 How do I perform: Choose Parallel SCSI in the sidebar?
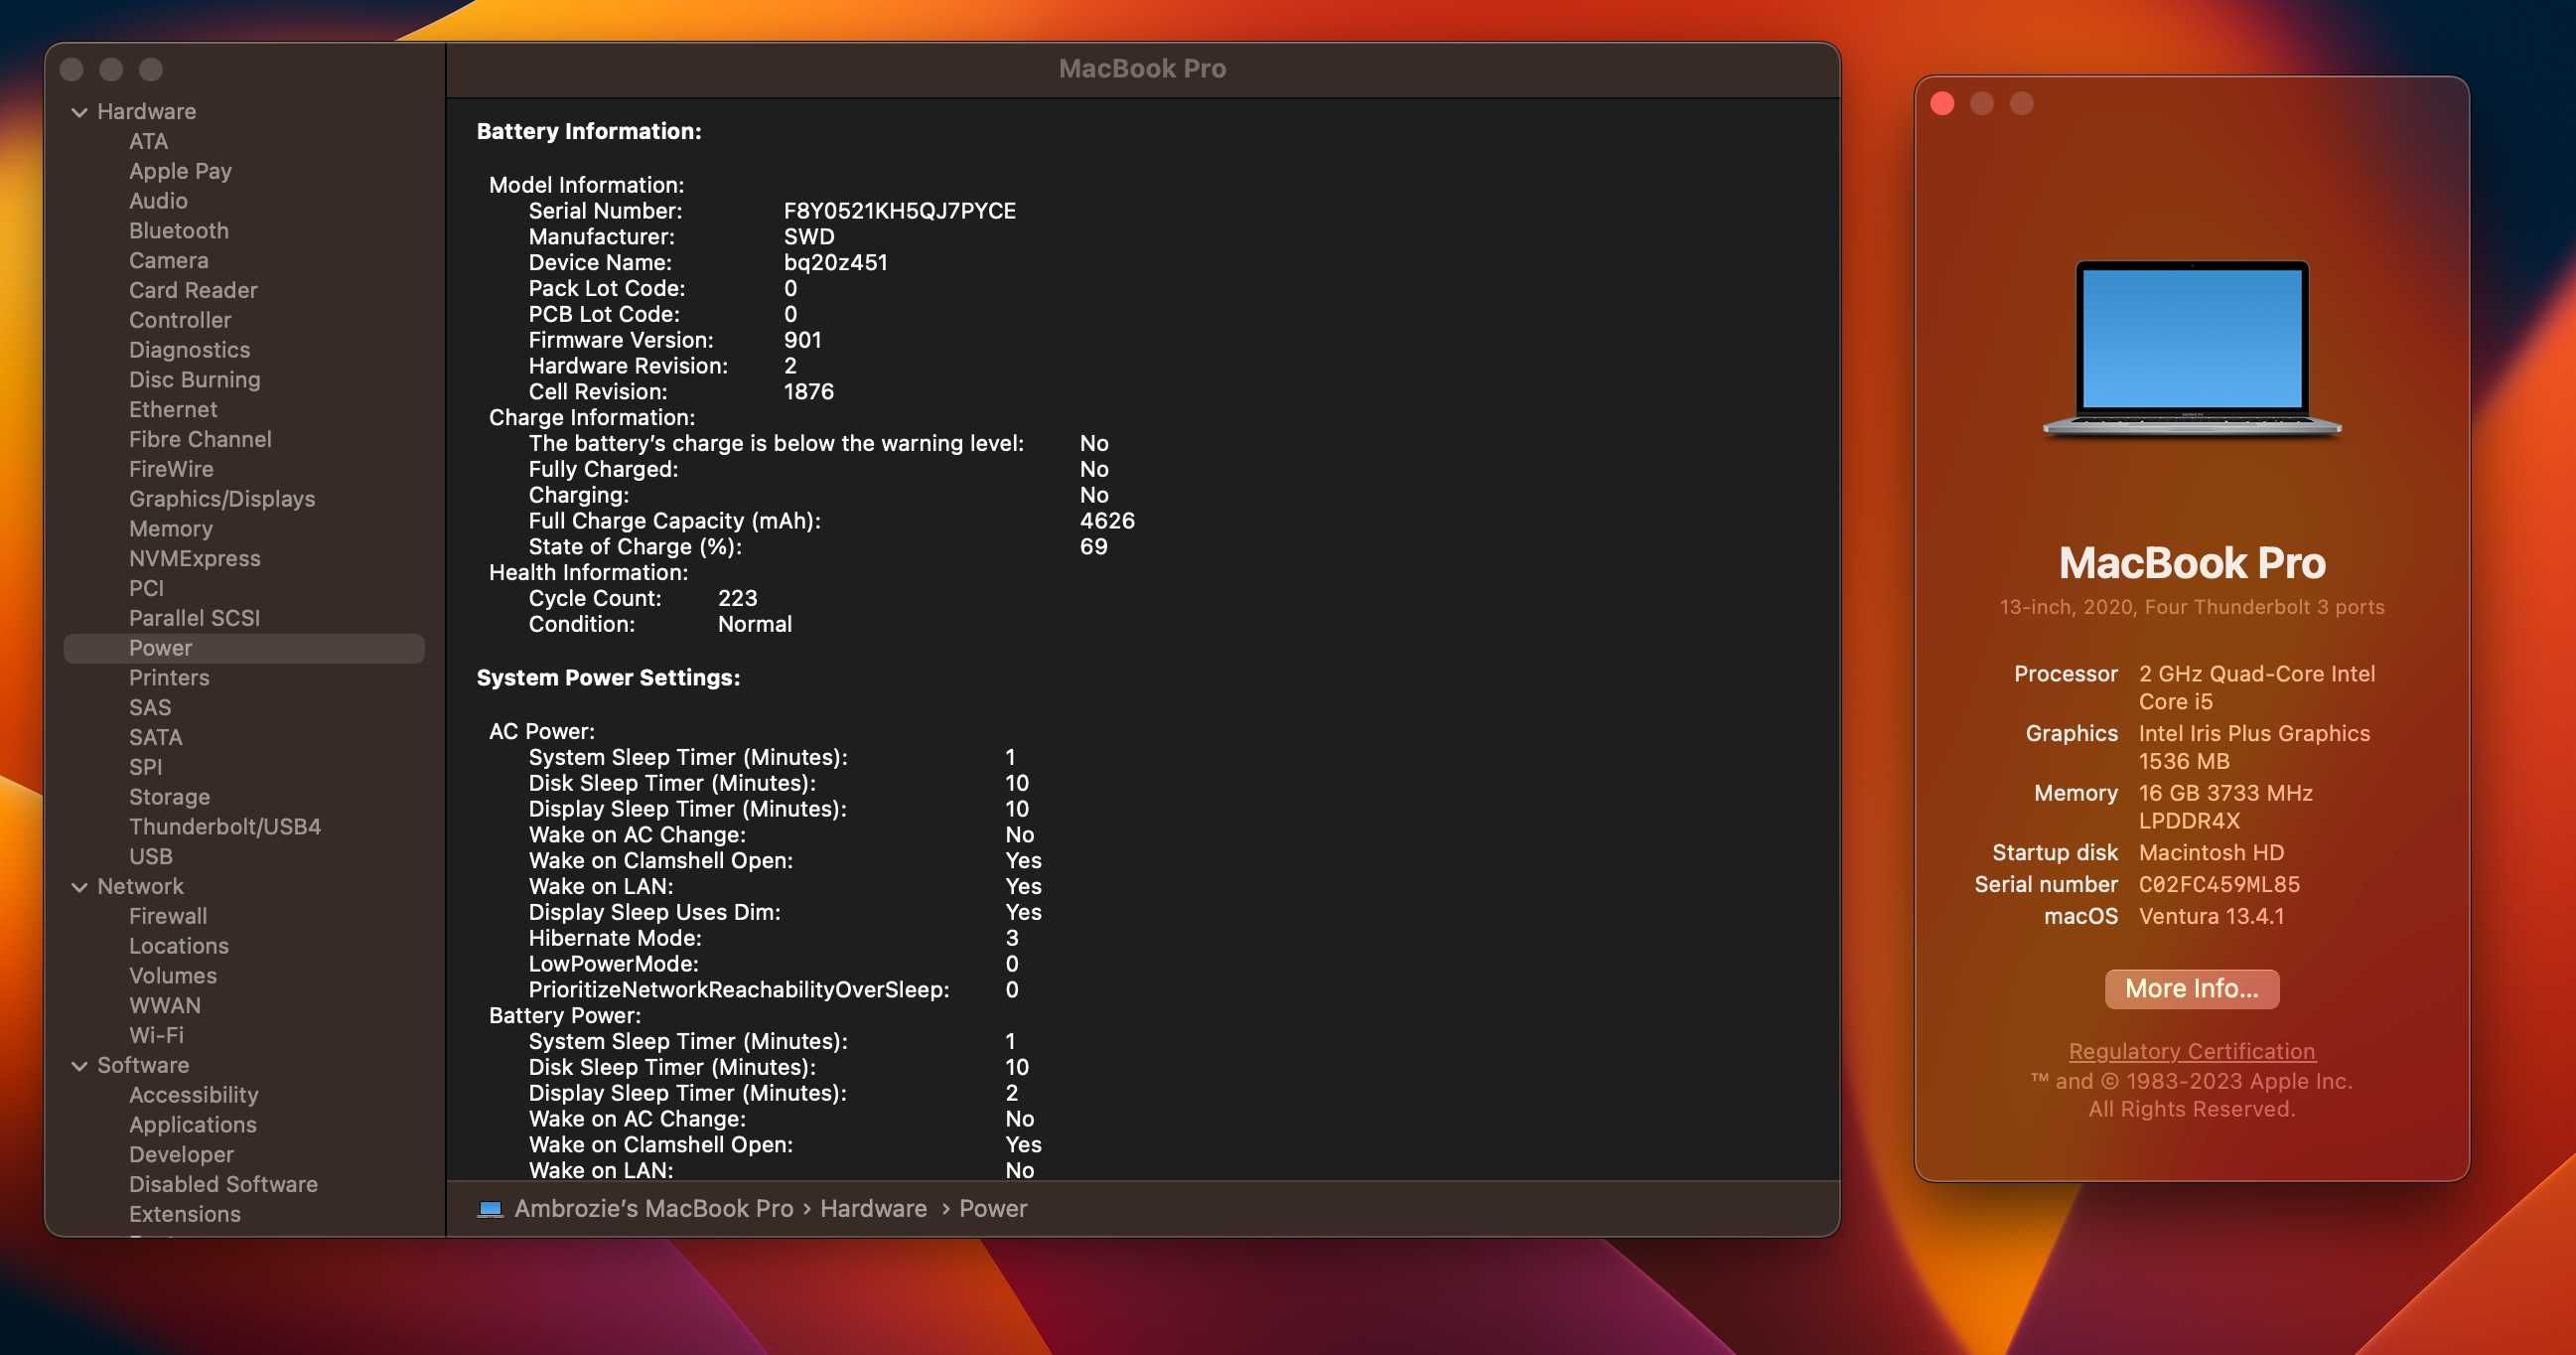coord(195,618)
